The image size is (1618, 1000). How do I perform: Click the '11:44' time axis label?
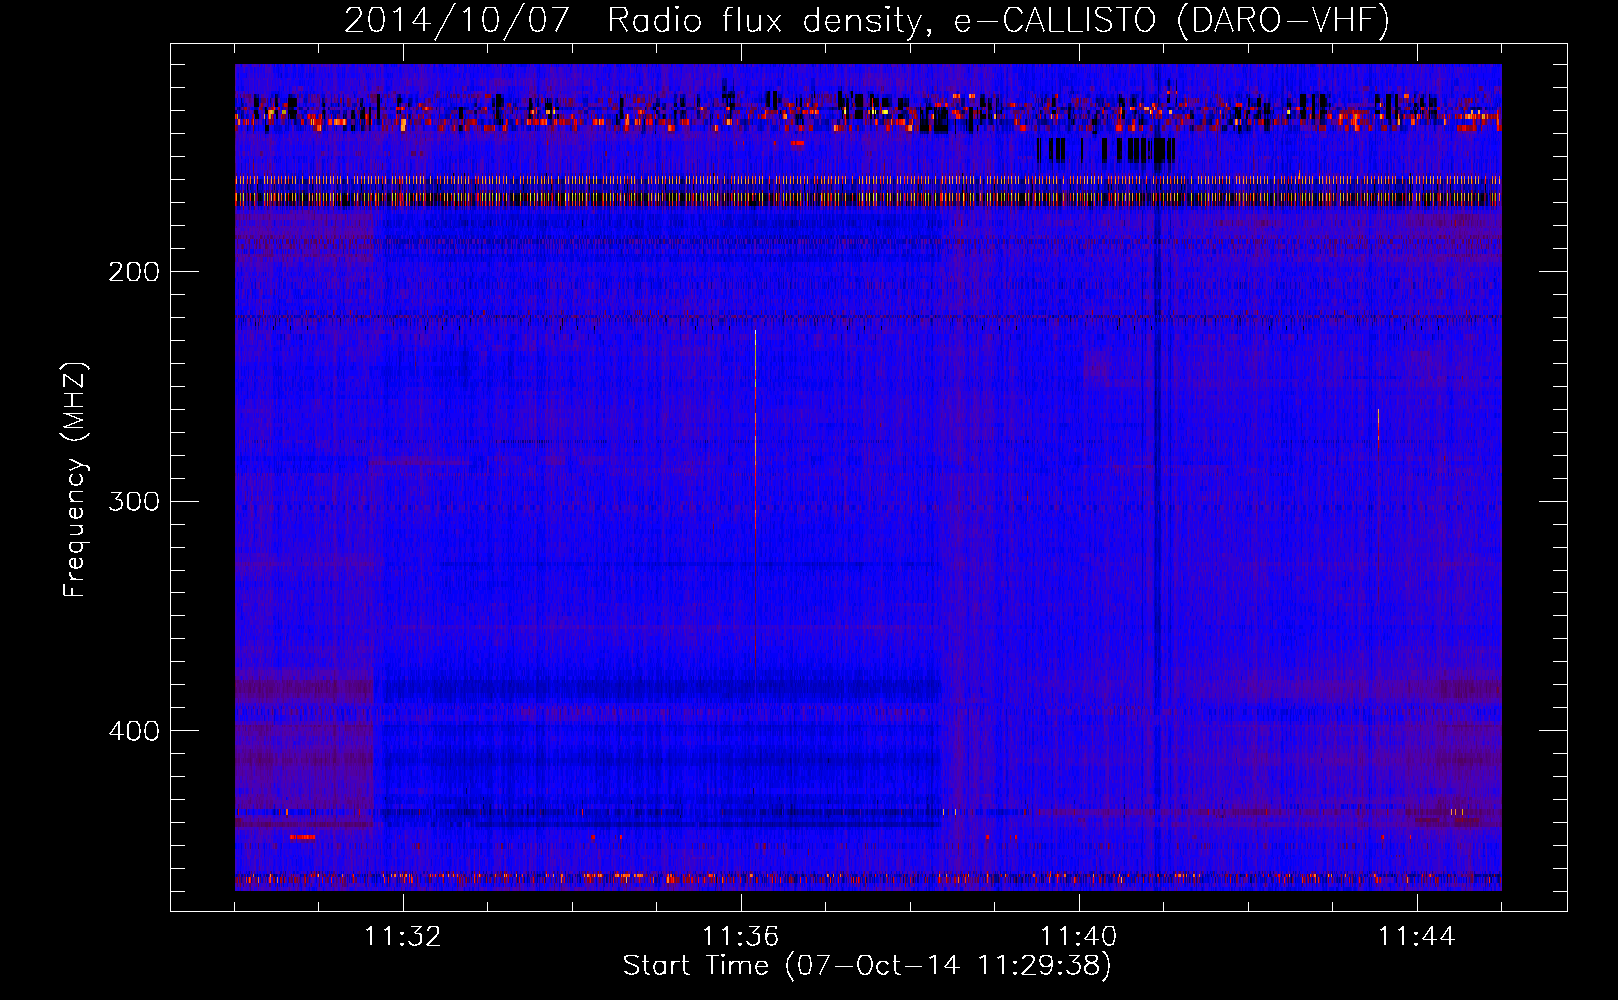pos(1416,937)
